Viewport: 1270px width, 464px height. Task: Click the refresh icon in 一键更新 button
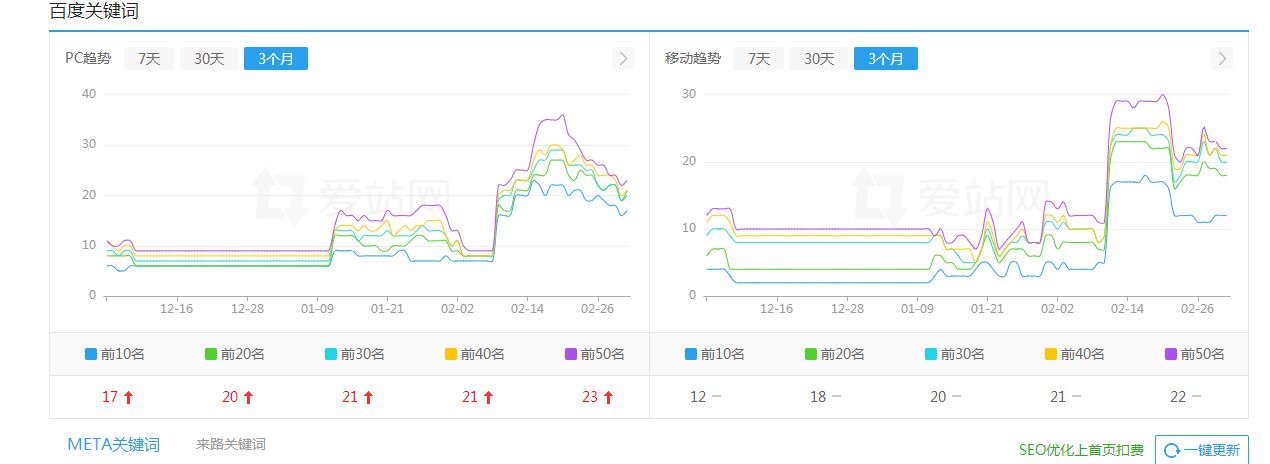click(1172, 451)
